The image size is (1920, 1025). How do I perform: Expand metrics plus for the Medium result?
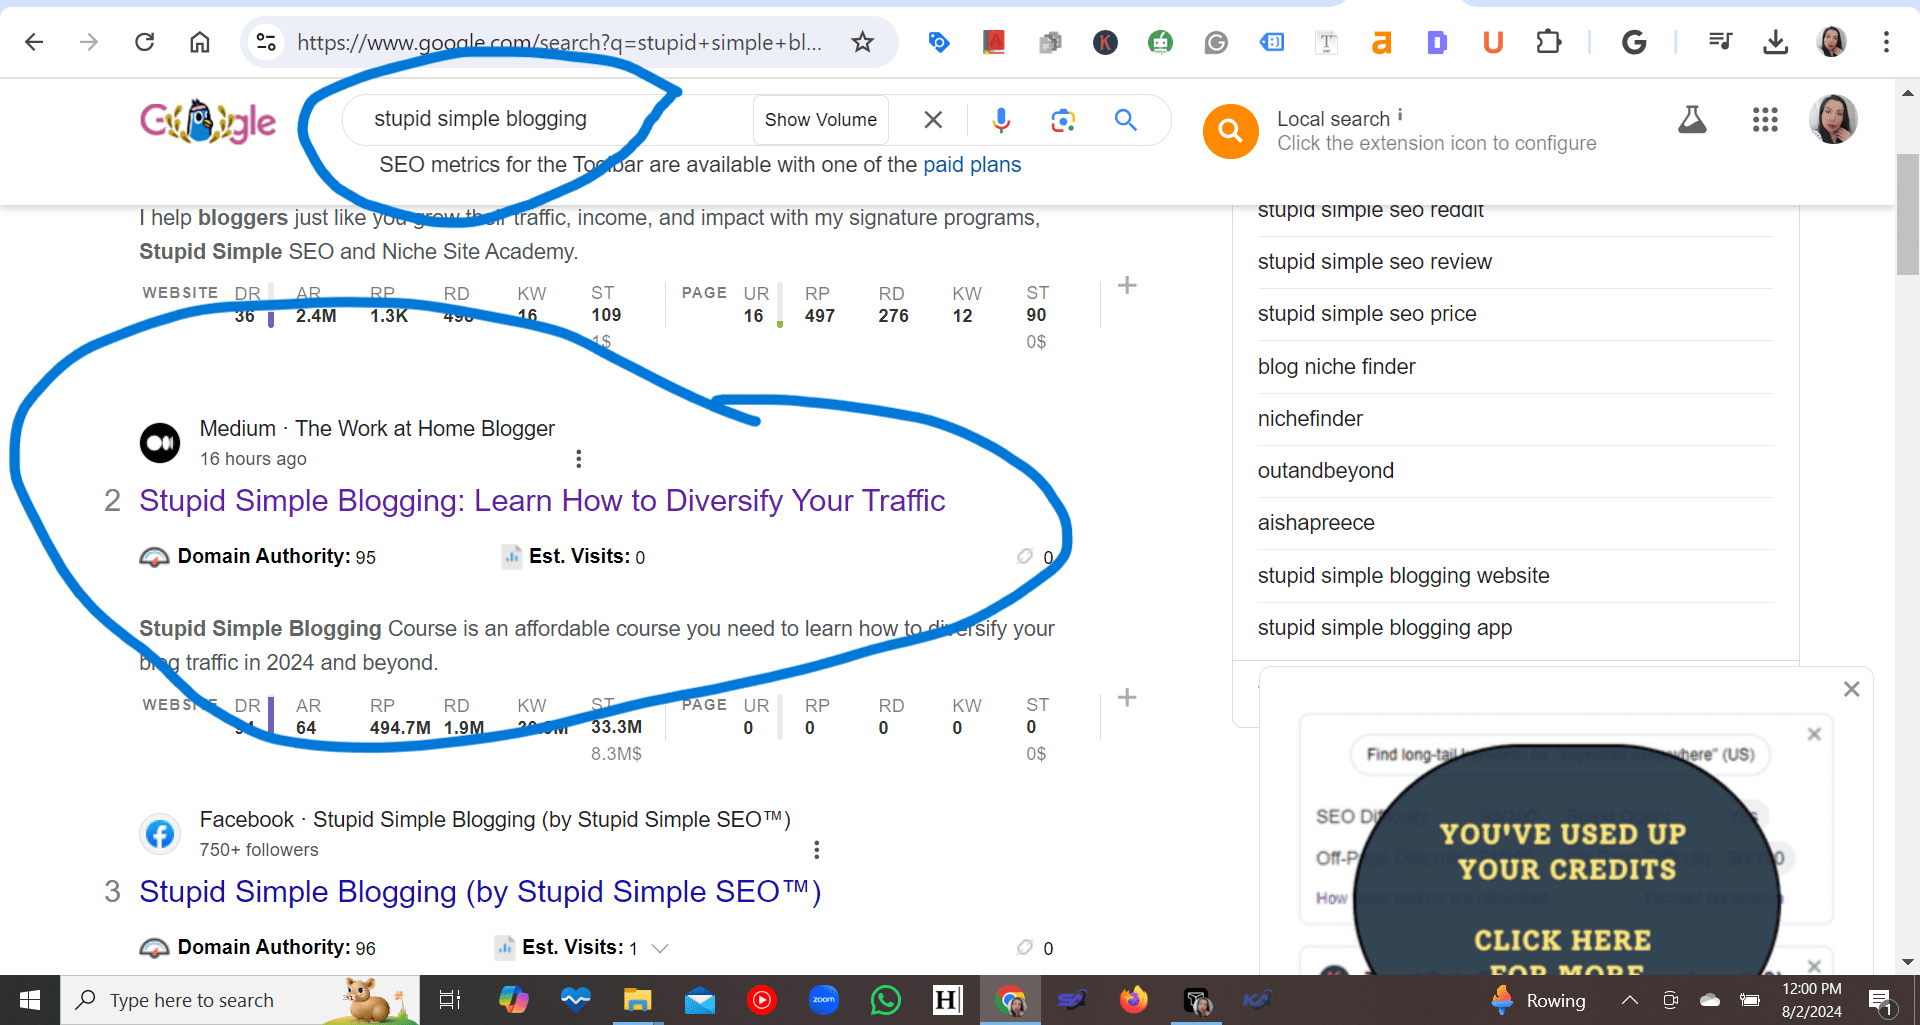click(1127, 698)
